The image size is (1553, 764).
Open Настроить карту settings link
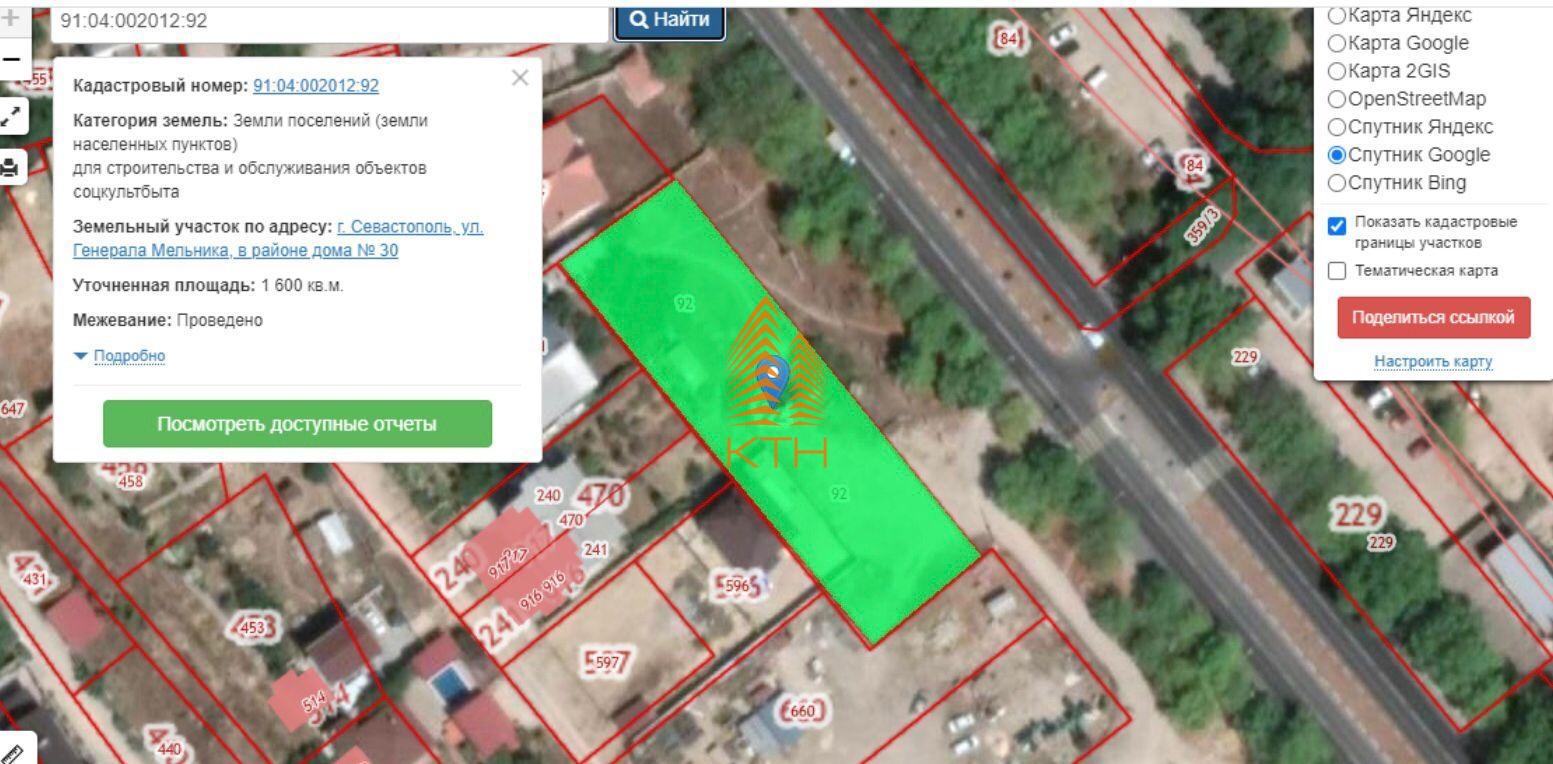(1433, 361)
